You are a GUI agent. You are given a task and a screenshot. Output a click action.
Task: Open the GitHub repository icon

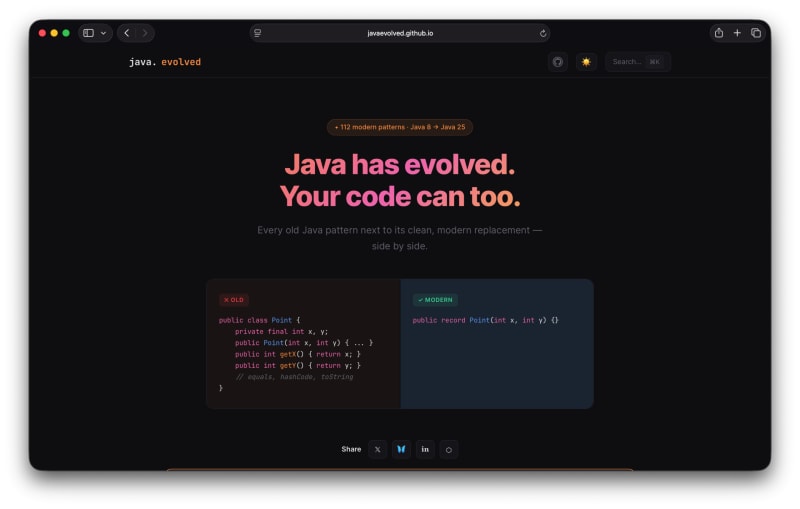[557, 62]
